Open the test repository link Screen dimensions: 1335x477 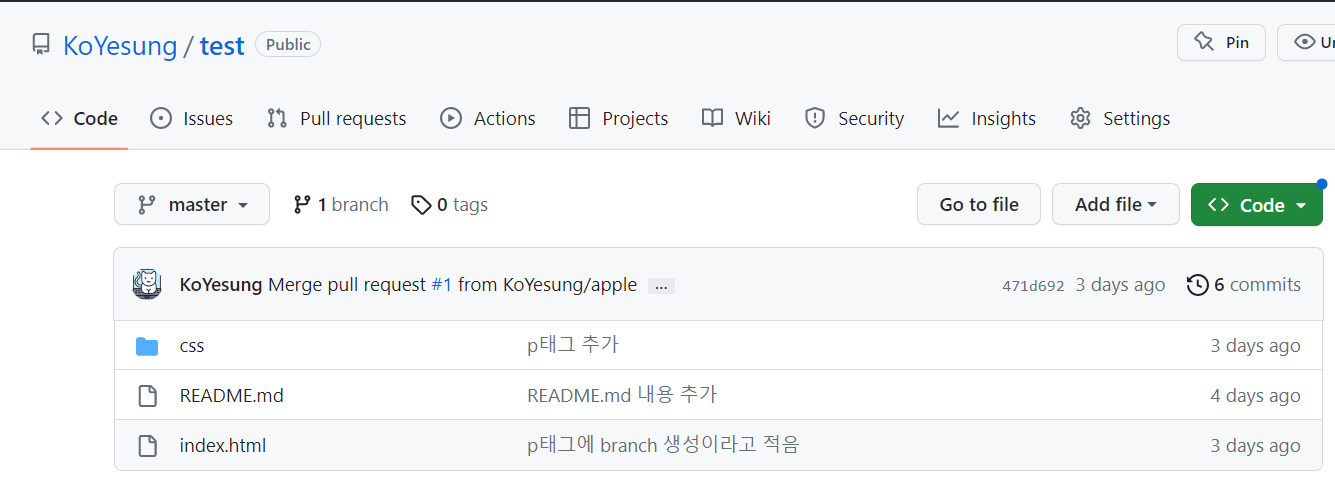222,45
